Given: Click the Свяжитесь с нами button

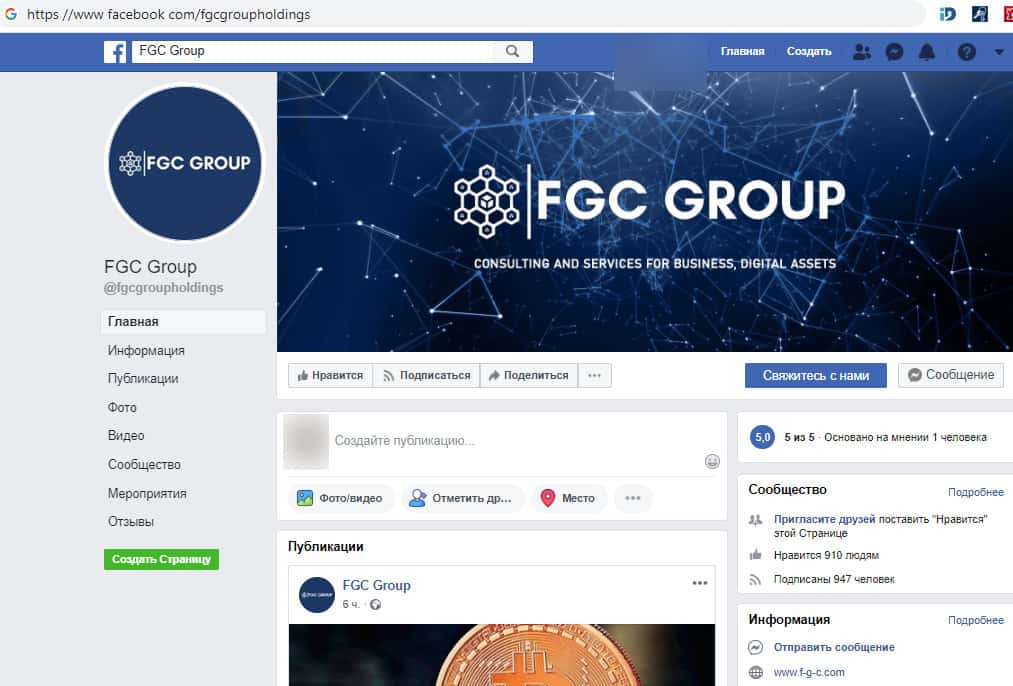Looking at the screenshot, I should pos(815,375).
